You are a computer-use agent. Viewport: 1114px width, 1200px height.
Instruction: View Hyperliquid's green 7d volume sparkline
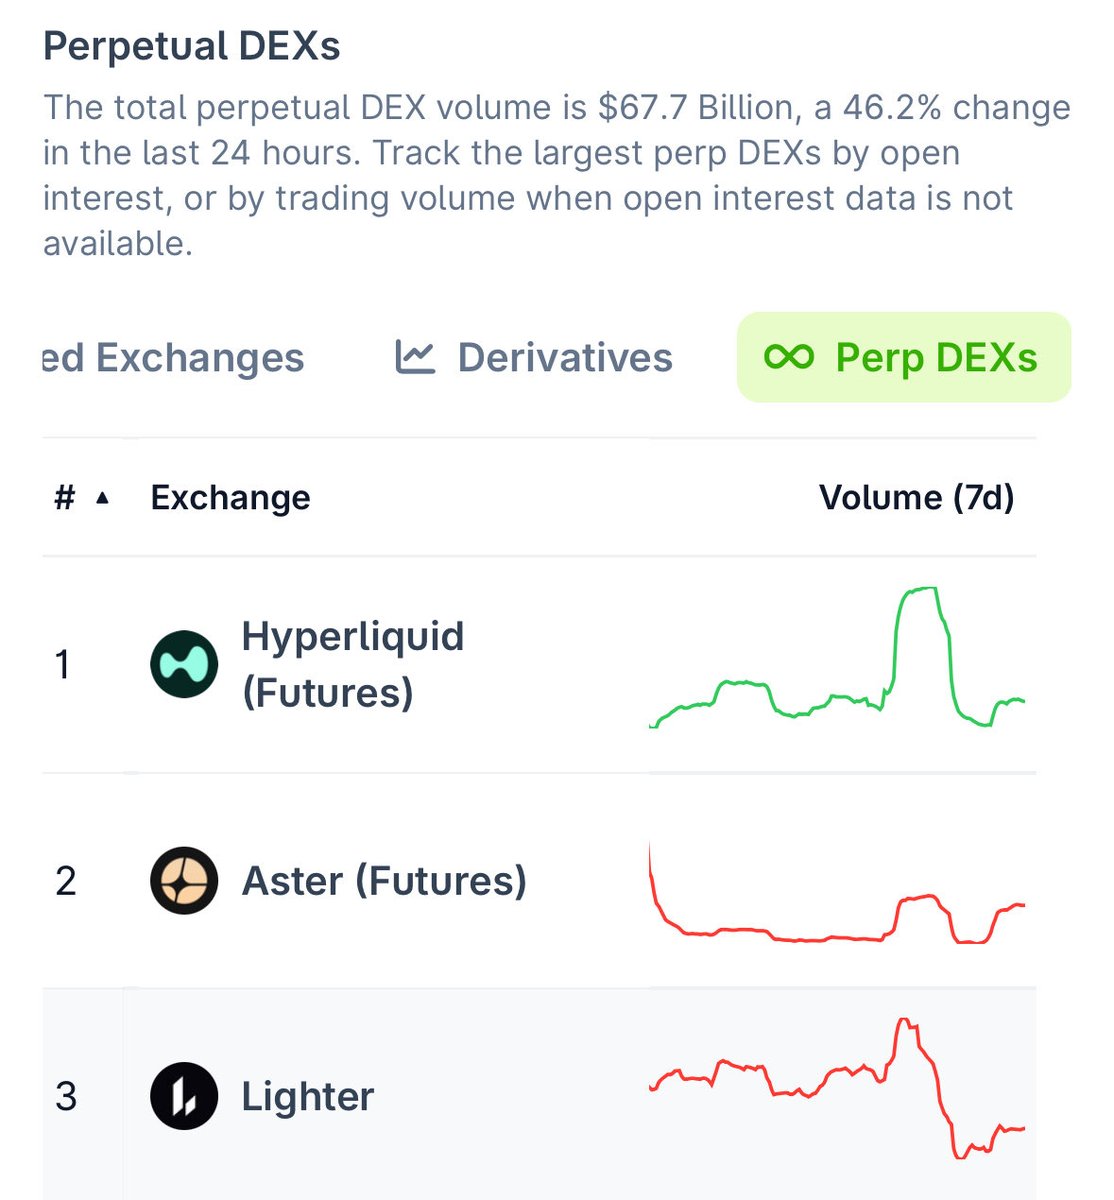(837, 660)
